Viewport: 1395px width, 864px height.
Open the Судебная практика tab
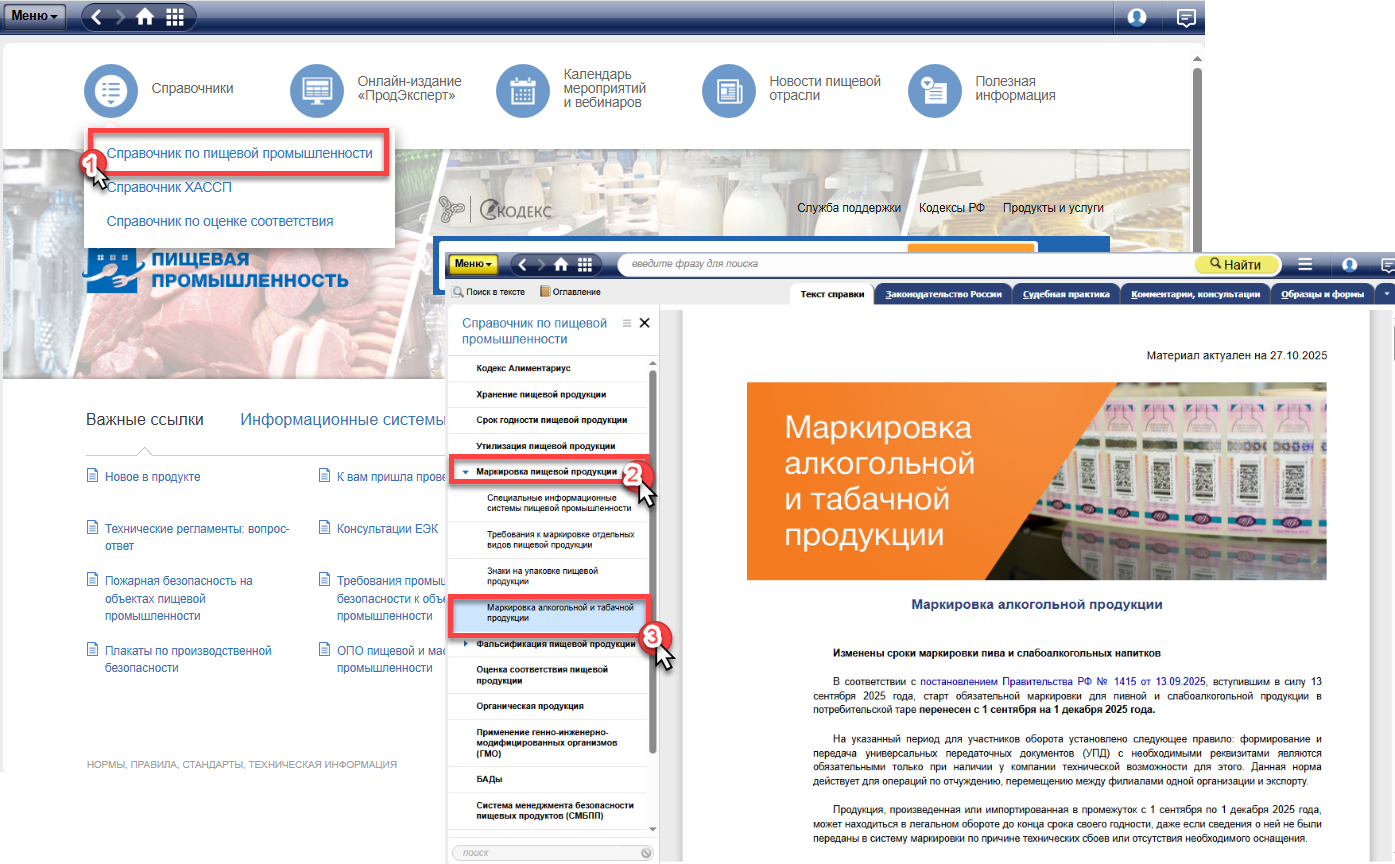1066,294
